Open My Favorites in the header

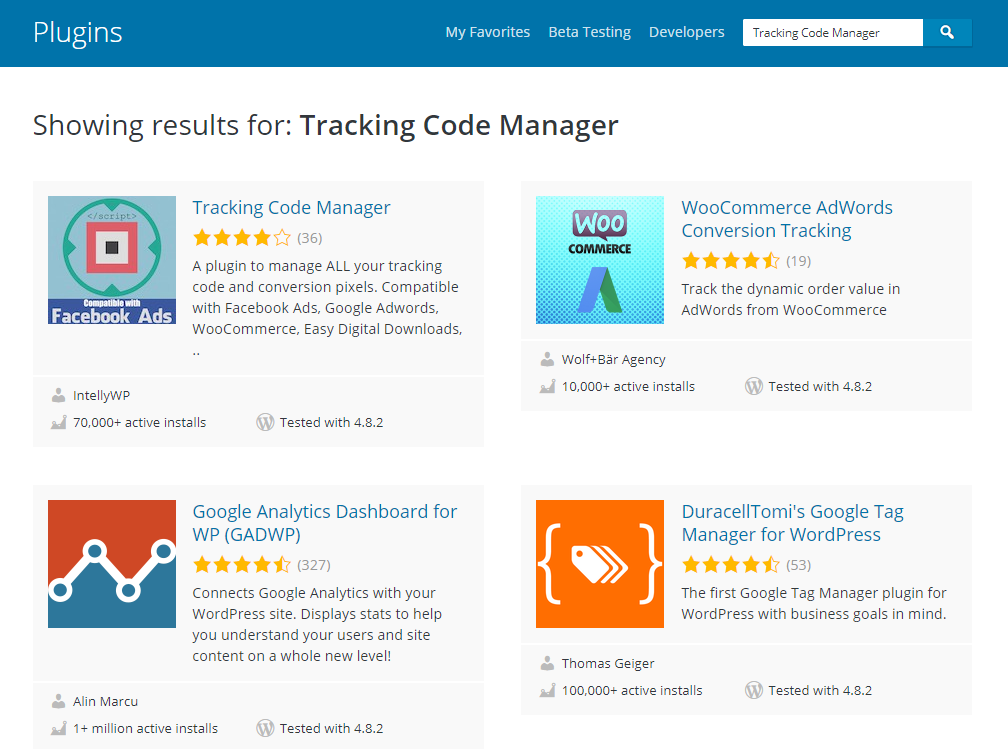pos(487,32)
